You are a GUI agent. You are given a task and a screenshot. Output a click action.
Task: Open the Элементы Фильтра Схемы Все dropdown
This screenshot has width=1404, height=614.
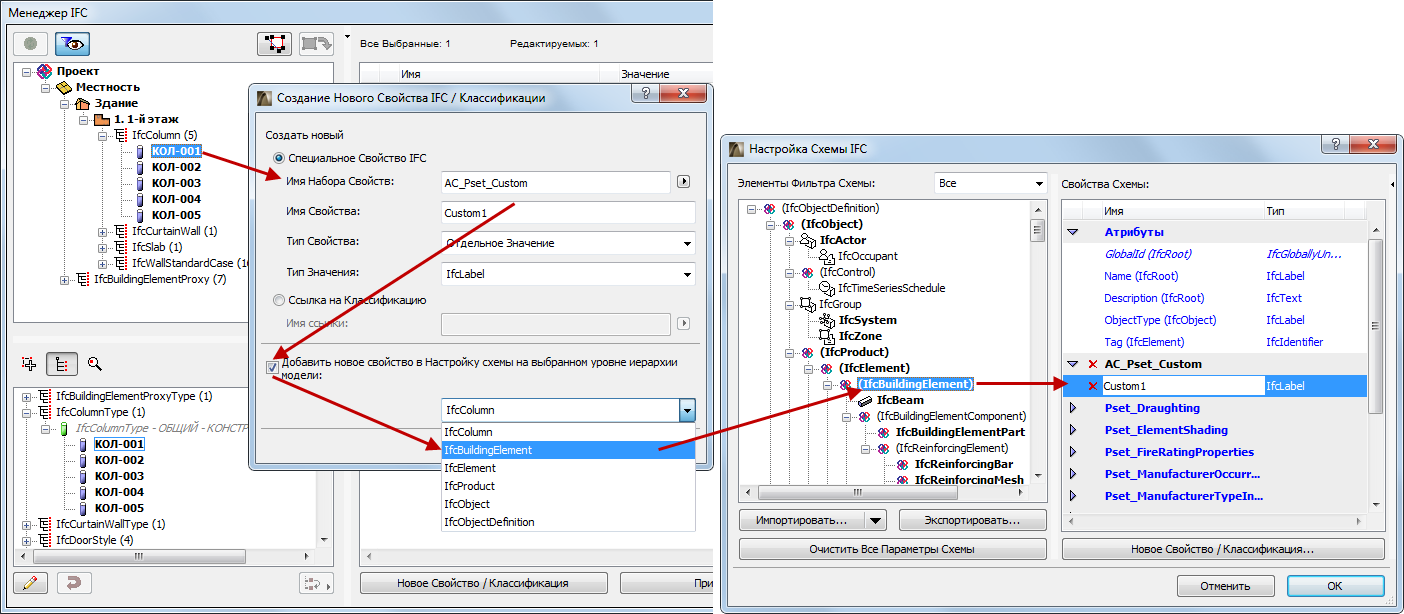point(990,184)
